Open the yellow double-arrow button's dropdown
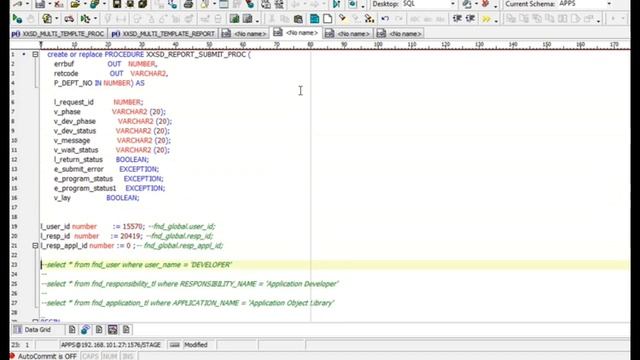This screenshot has height=360, width=640. click(x=496, y=20)
